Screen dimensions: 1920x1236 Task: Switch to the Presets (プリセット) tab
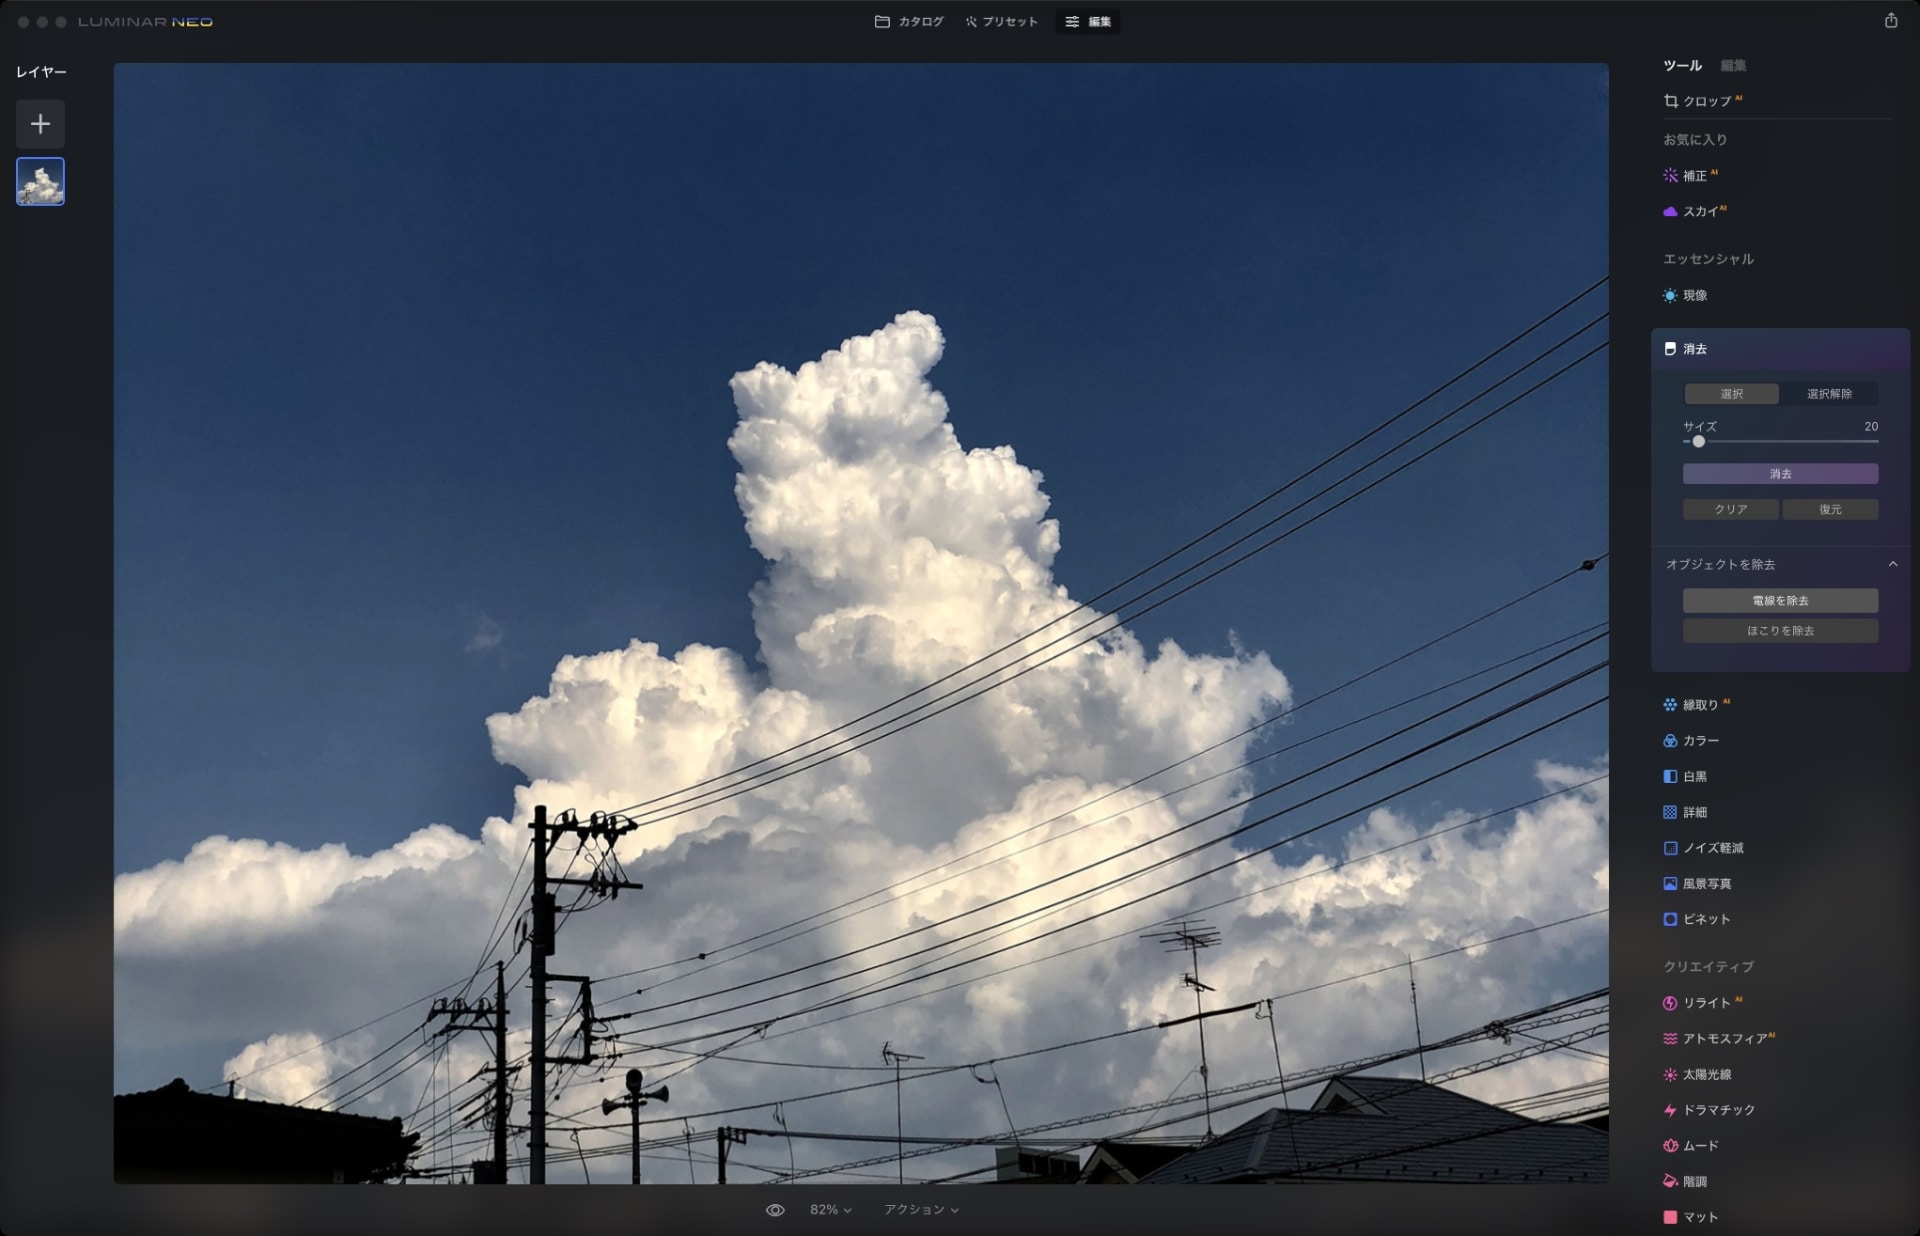(1001, 22)
